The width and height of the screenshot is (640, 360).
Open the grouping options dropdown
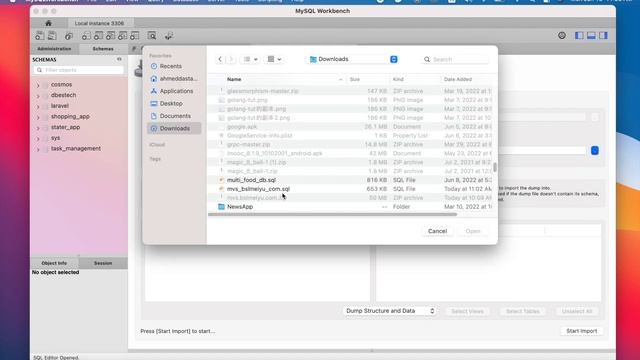tap(274, 59)
